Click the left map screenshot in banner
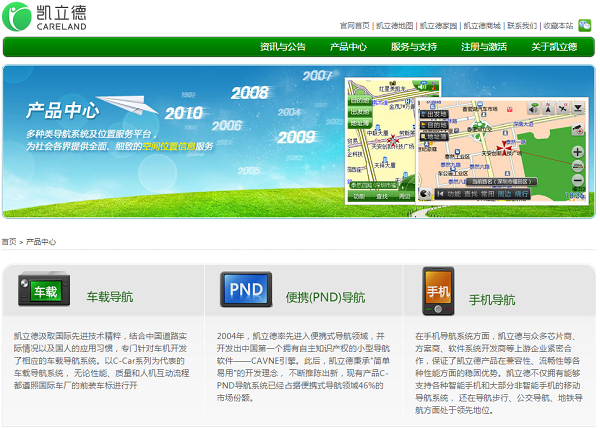600x428 pixels. (x=380, y=141)
